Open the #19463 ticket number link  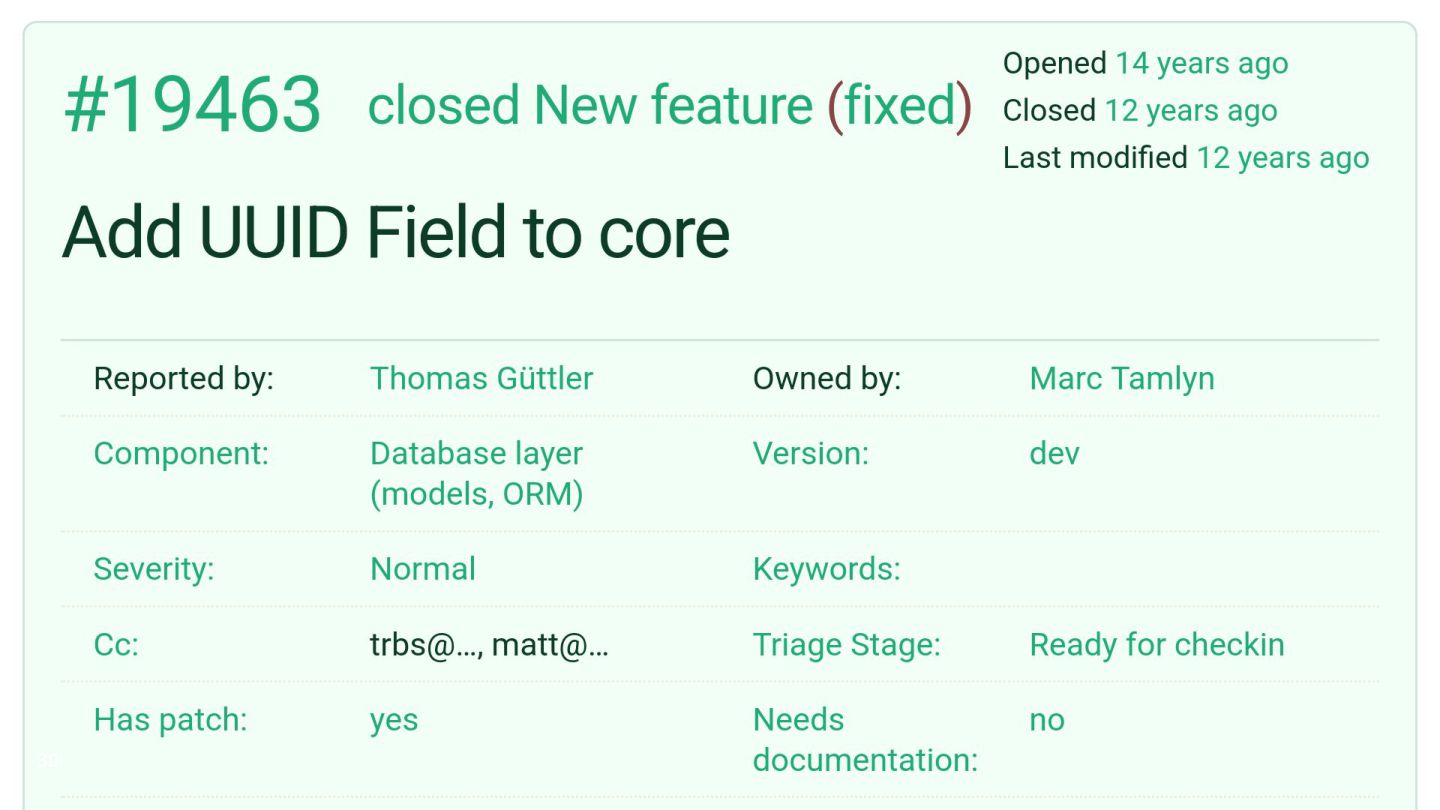[x=193, y=106]
